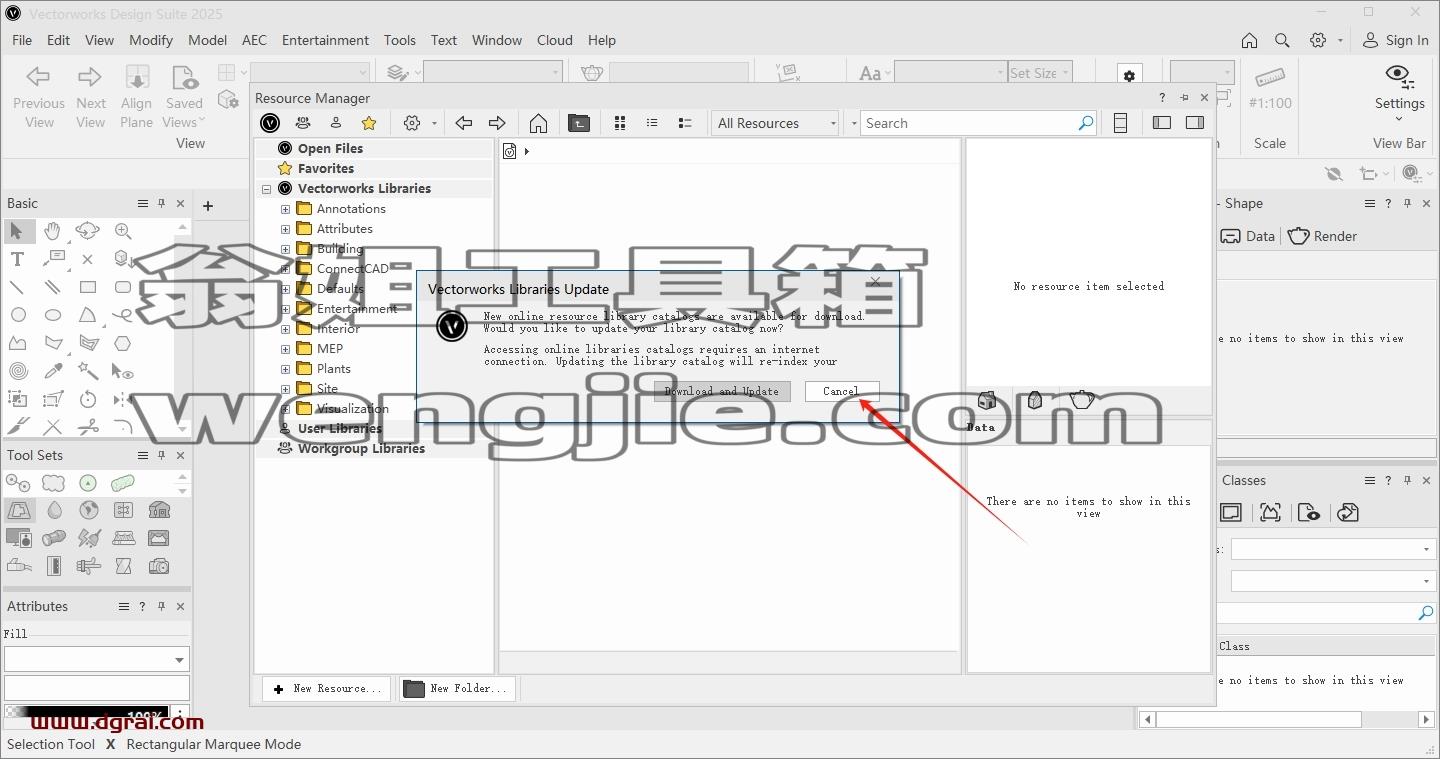The height and width of the screenshot is (759, 1440).
Task: Open Settings in the View Bar
Action: 1399,91
